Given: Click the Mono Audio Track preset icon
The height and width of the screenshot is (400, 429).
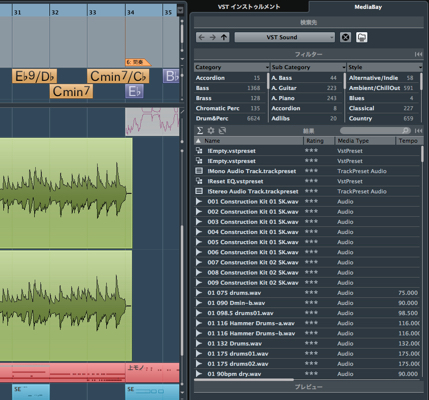Looking at the screenshot, I should tap(199, 171).
